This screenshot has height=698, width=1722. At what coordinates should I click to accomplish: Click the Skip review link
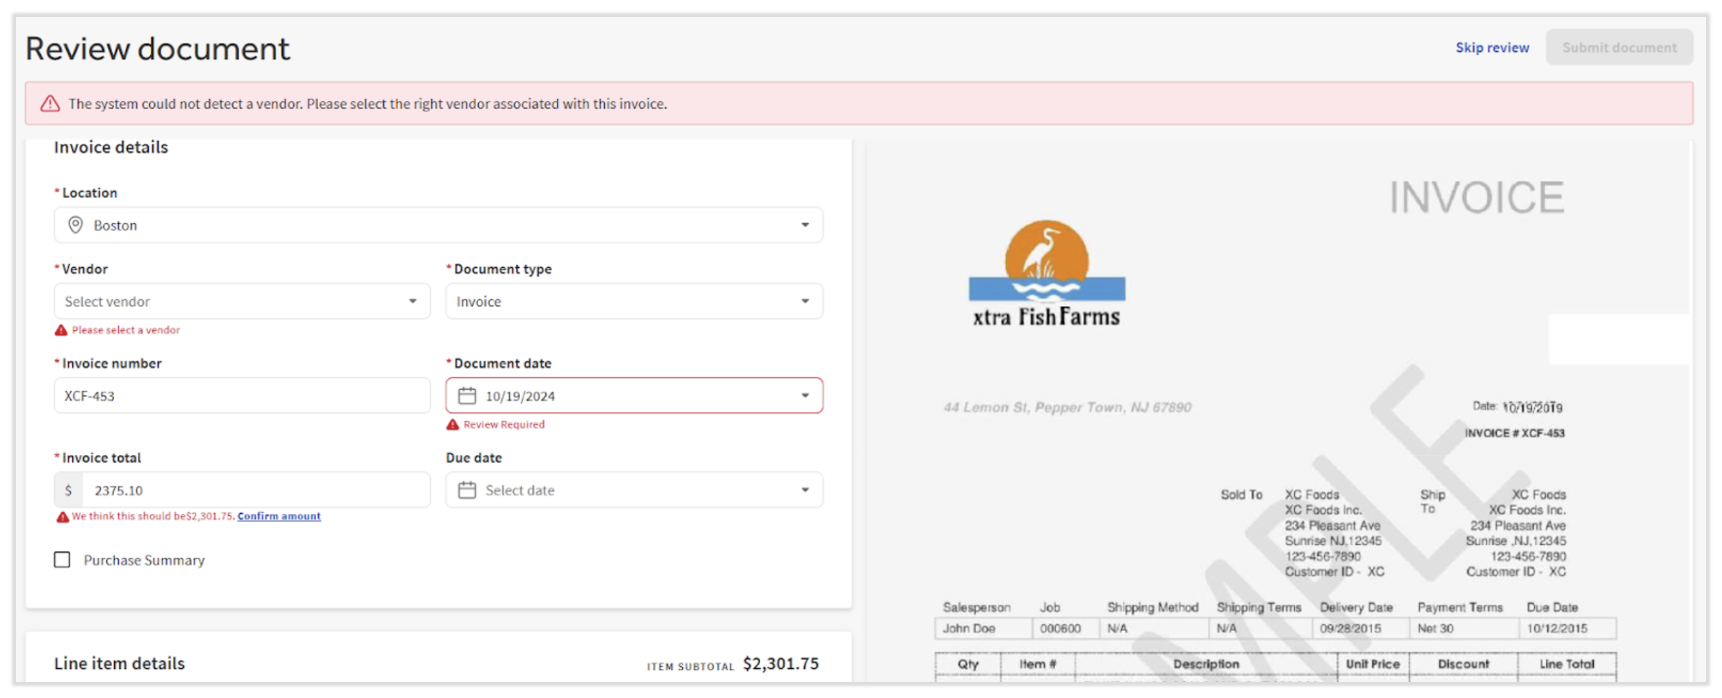click(x=1492, y=48)
